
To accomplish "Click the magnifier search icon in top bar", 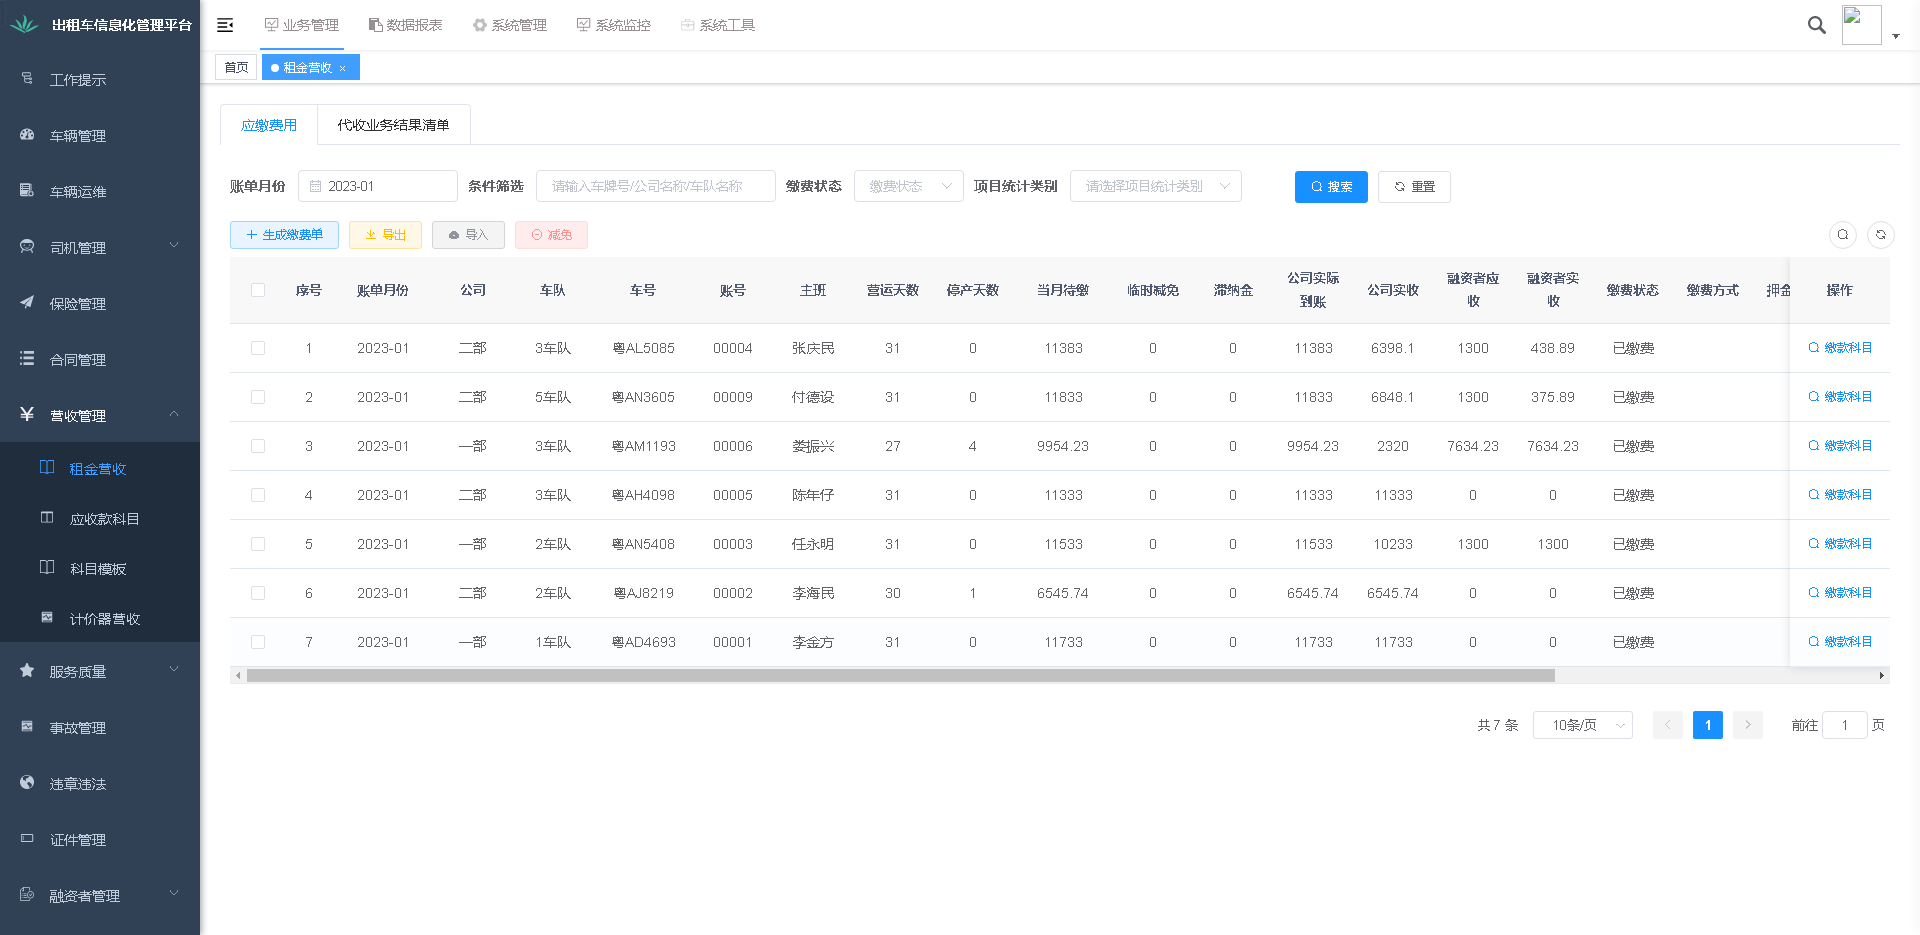I will click(x=1816, y=25).
